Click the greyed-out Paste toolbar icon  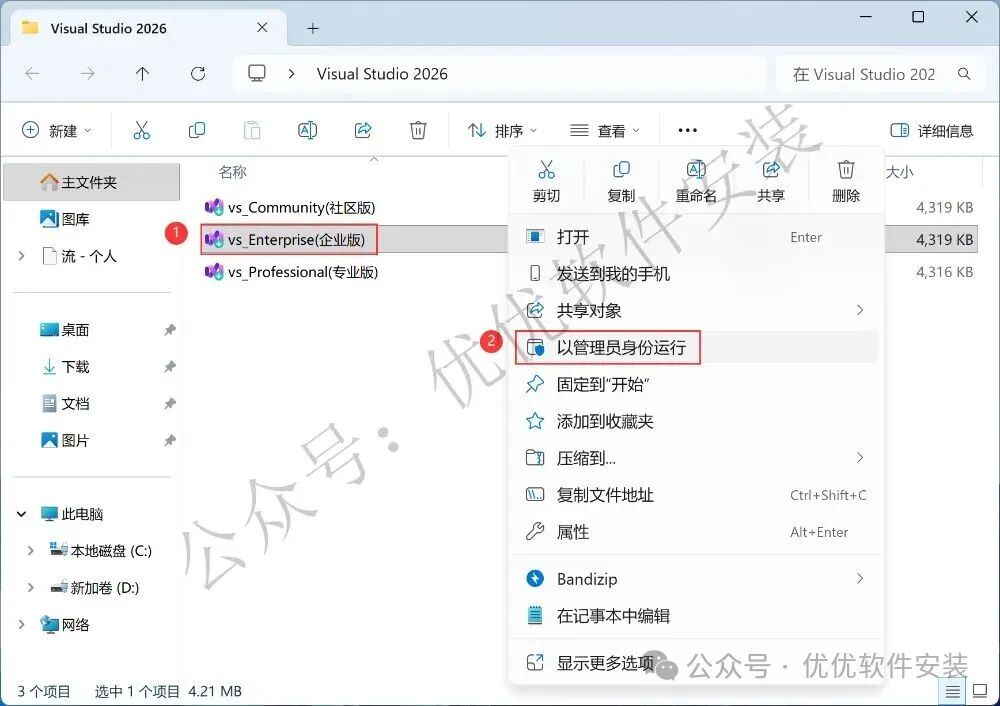pos(252,131)
